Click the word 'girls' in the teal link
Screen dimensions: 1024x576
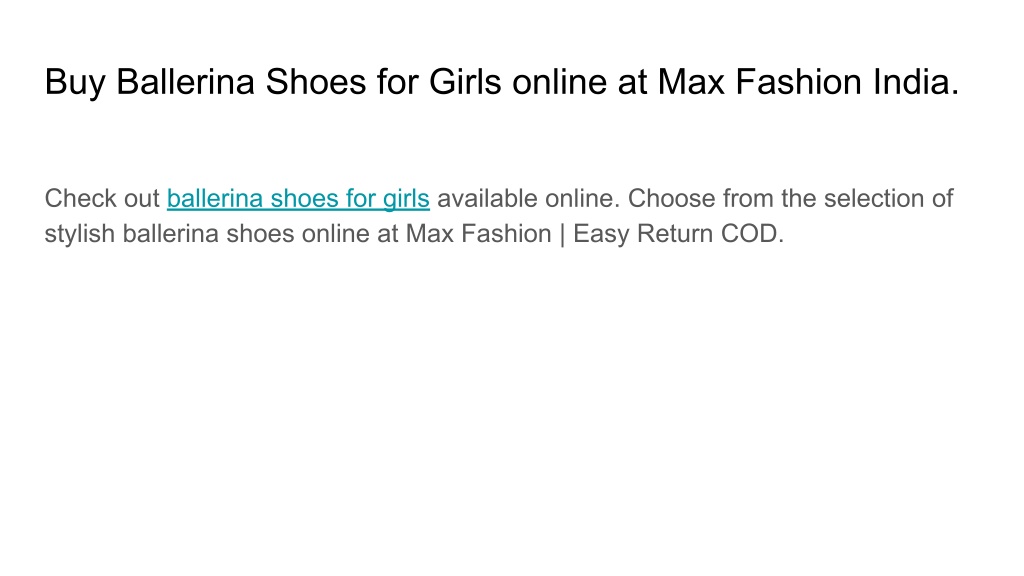pos(406,199)
